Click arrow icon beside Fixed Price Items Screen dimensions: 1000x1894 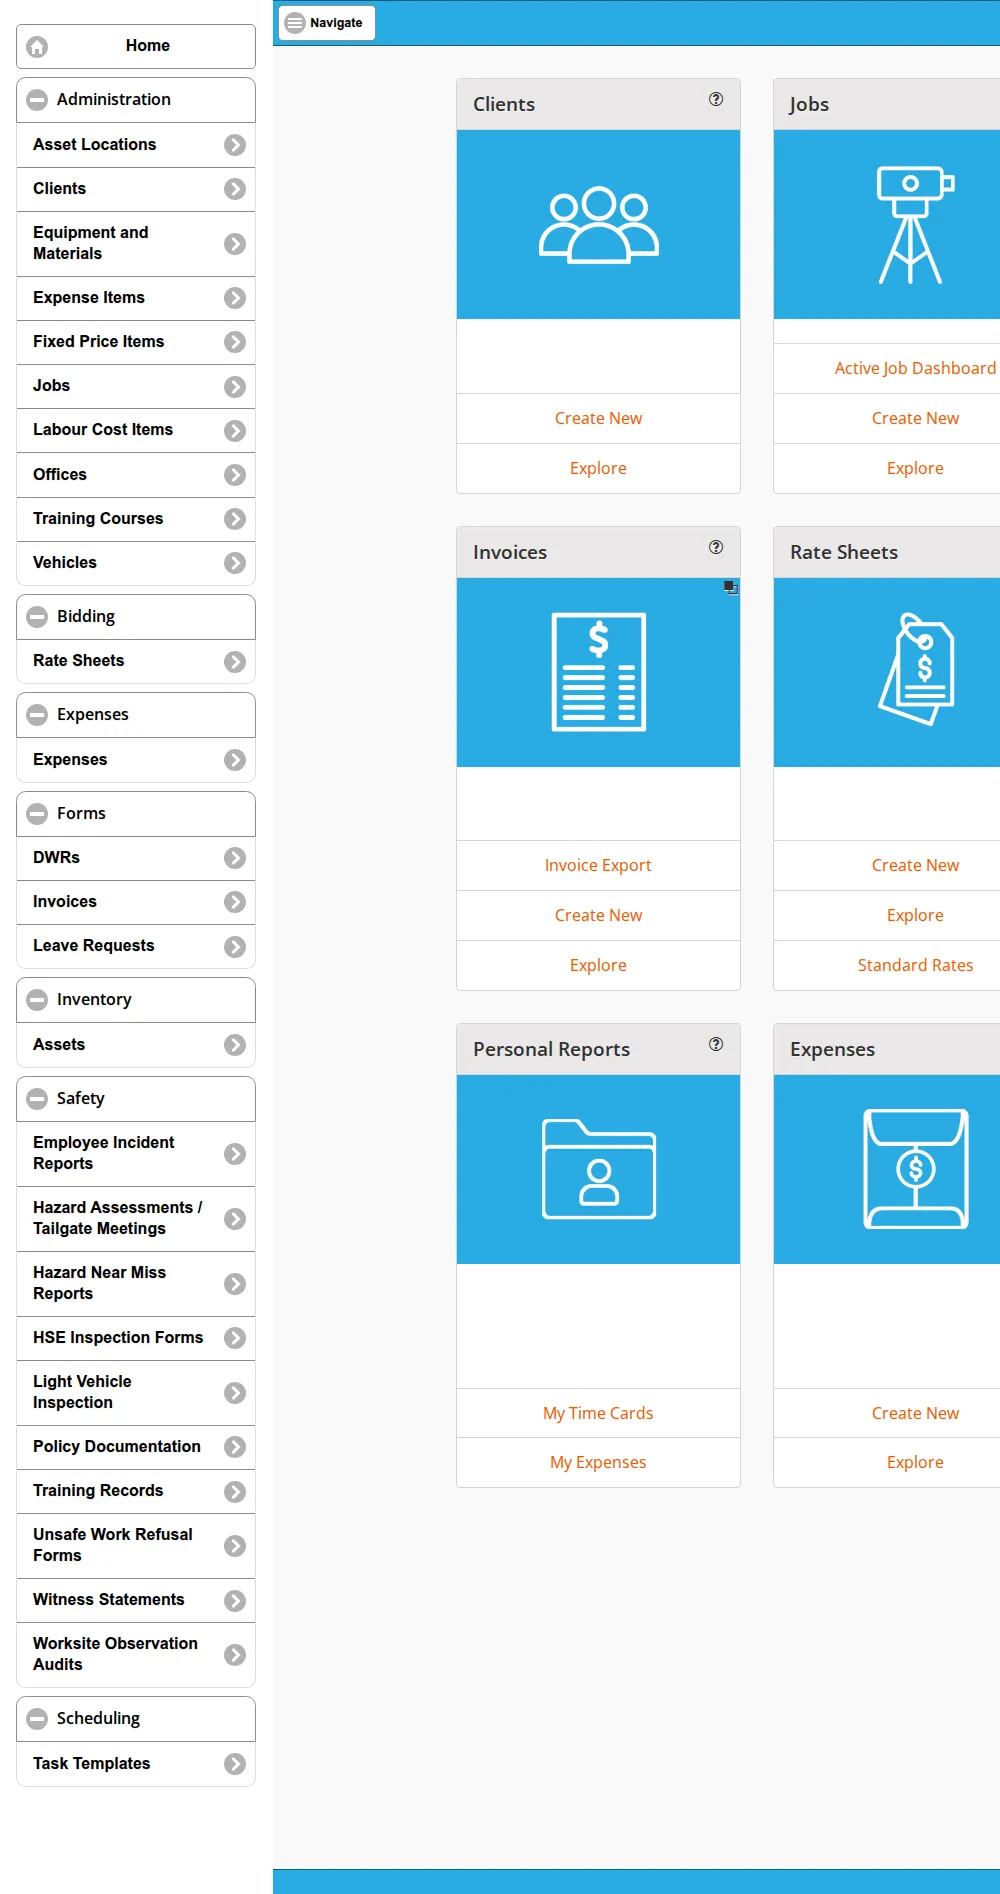[x=235, y=342]
